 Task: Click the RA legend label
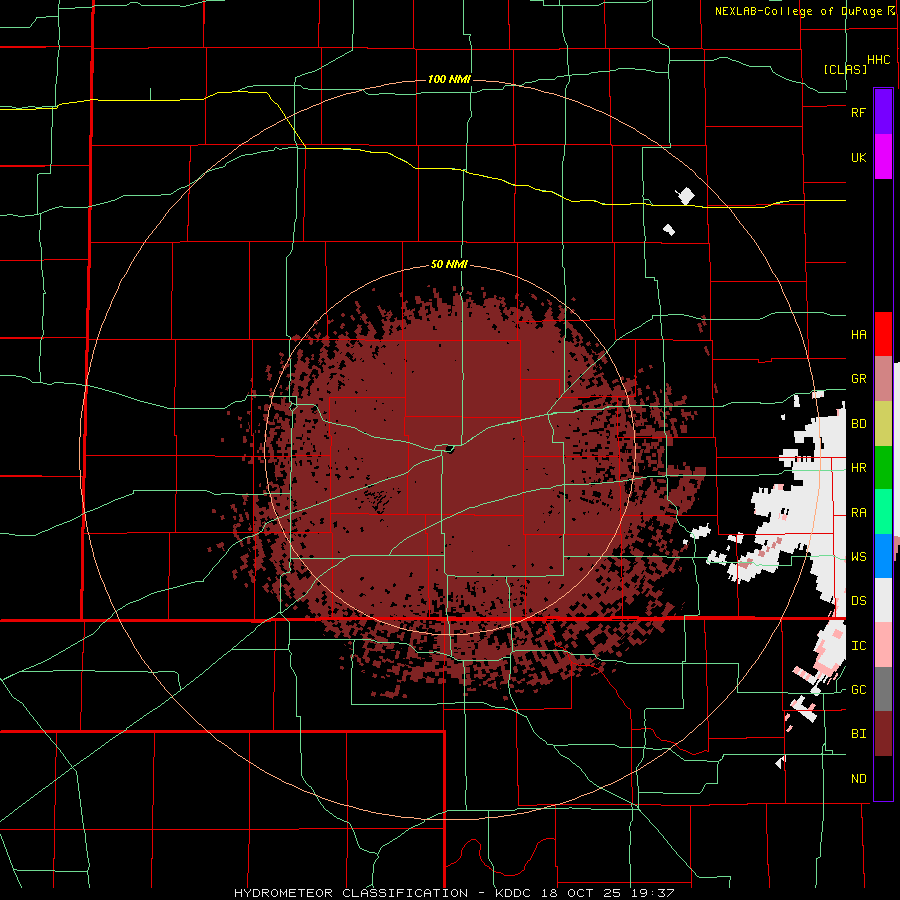click(x=858, y=513)
